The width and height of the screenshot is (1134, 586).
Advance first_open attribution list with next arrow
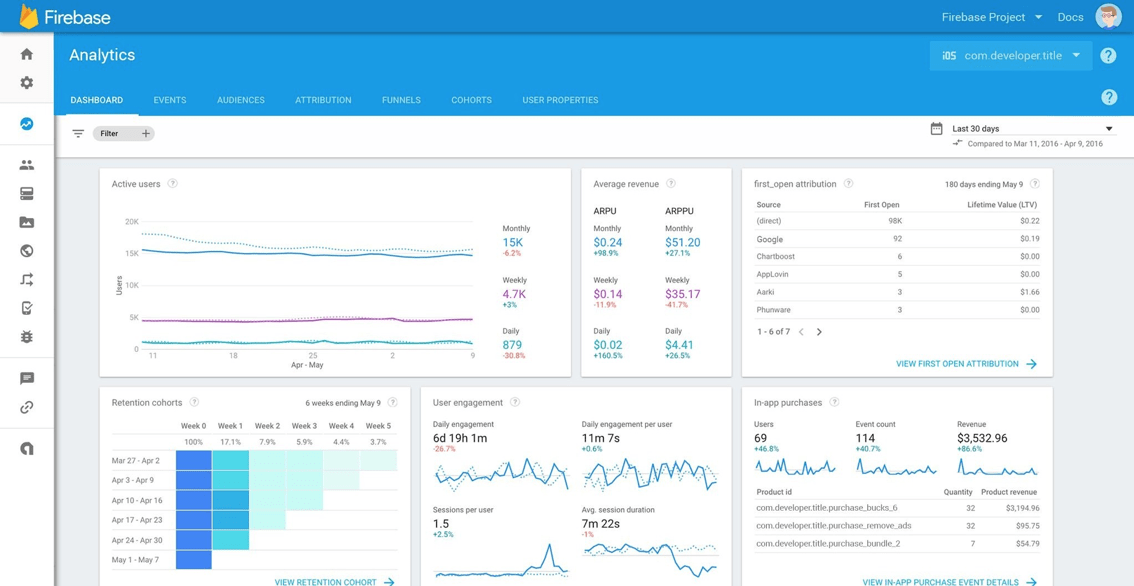click(821, 331)
